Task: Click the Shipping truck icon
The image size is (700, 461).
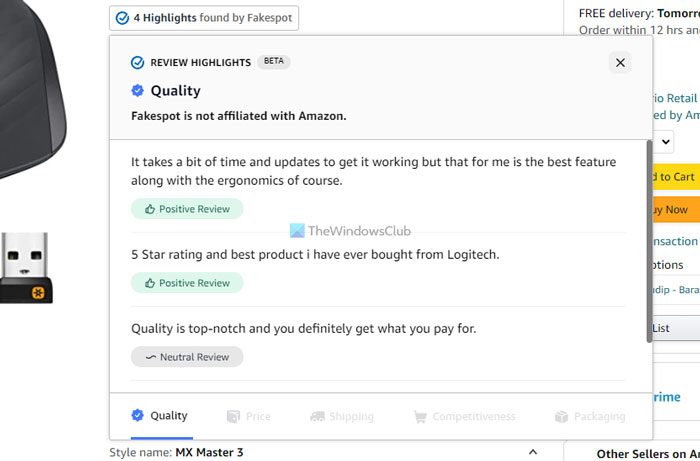Action: pos(317,416)
